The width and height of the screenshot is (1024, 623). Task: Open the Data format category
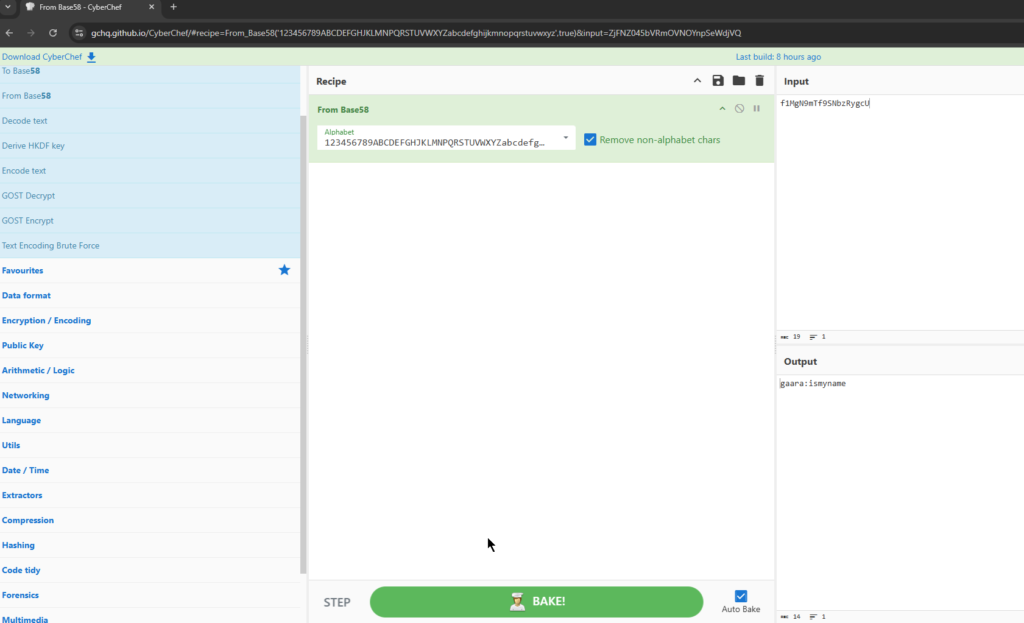26,295
